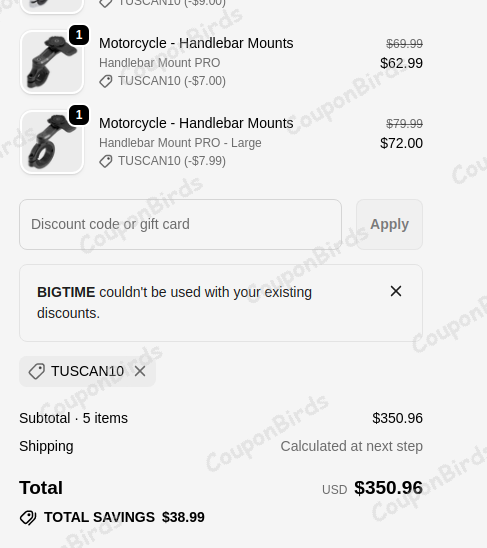The width and height of the screenshot is (487, 548).
Task: Click the Handlebar Mounts title priced $62.99
Action: [x=196, y=43]
